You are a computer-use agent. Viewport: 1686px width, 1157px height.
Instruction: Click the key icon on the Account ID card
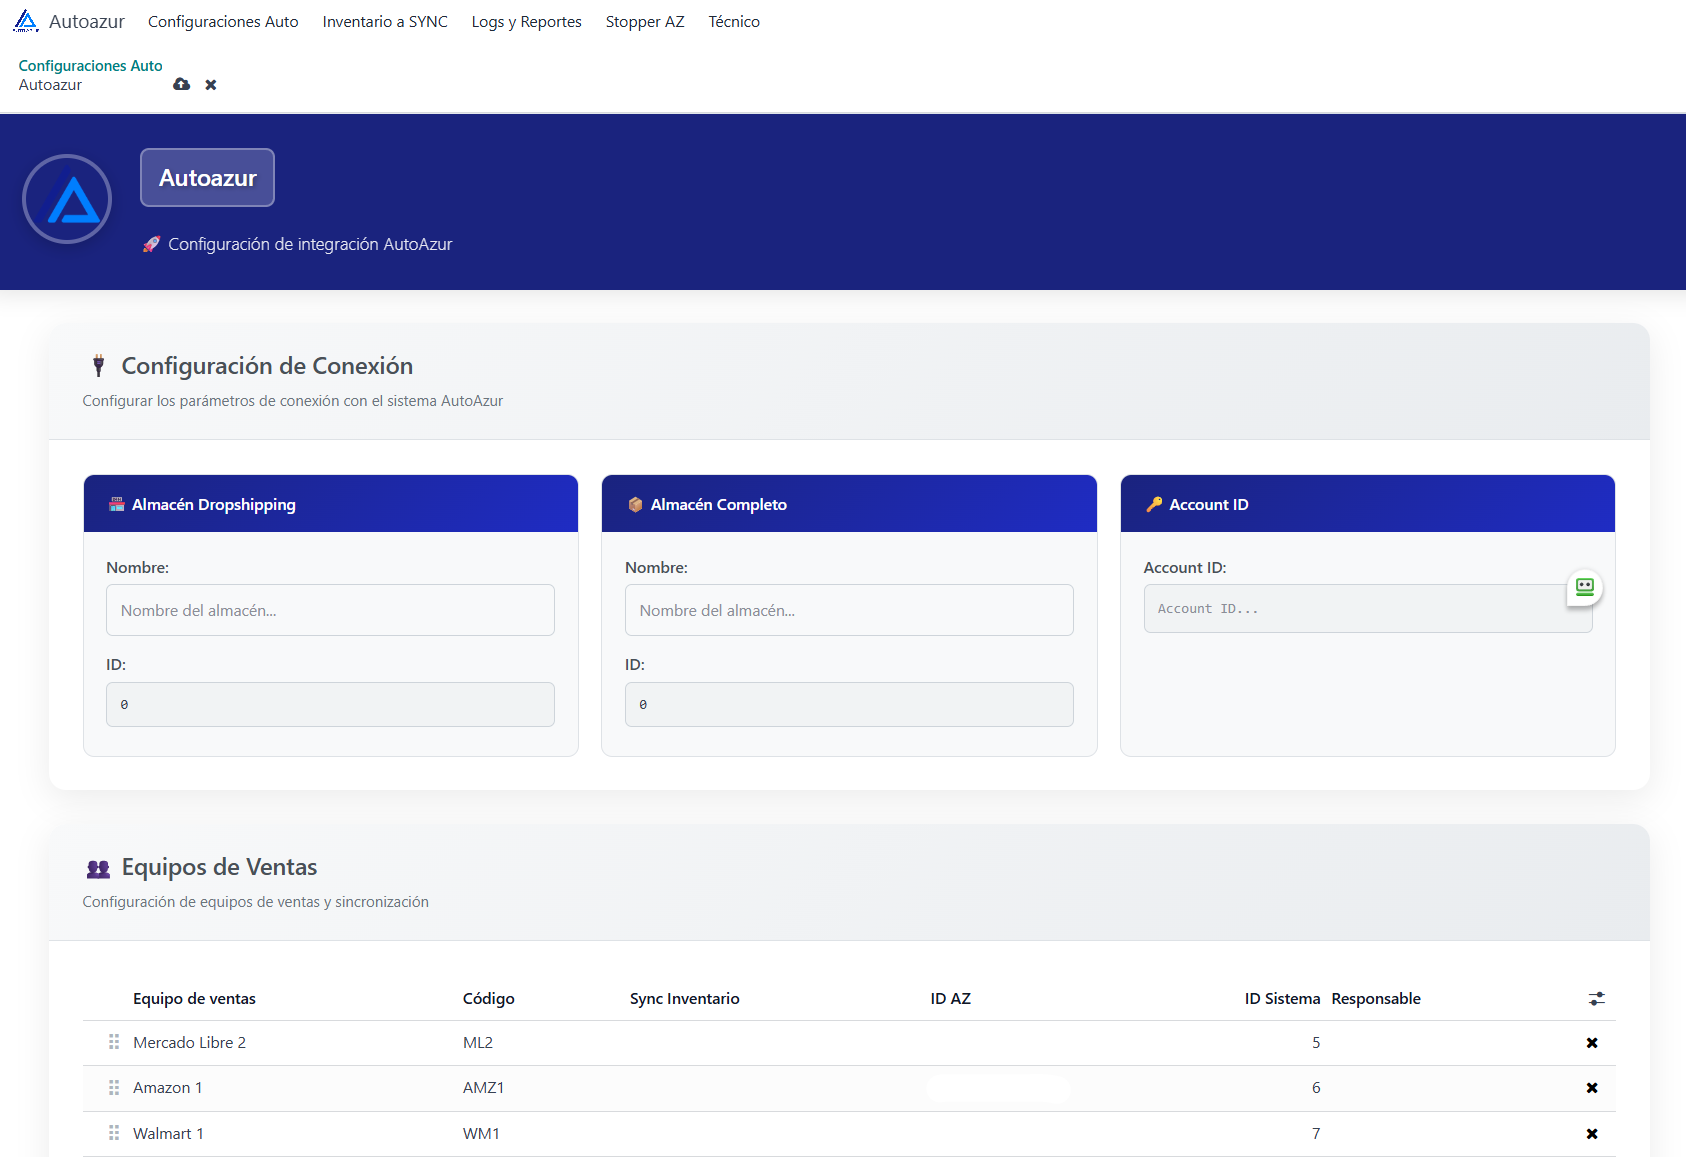coord(1156,504)
